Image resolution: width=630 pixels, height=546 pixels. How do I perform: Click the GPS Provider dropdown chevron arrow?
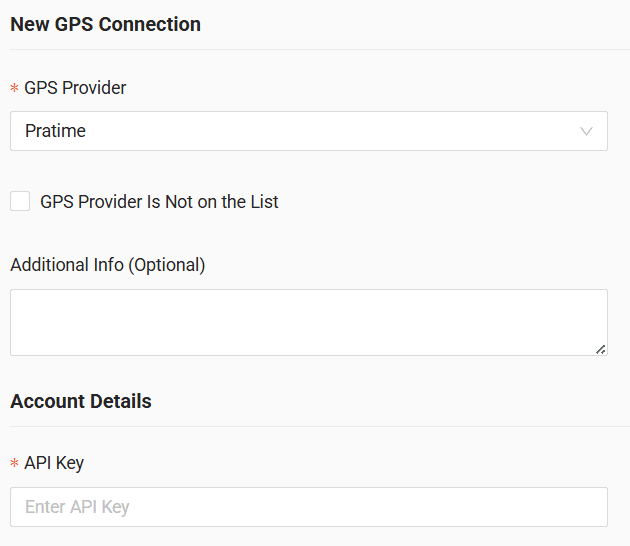point(586,131)
